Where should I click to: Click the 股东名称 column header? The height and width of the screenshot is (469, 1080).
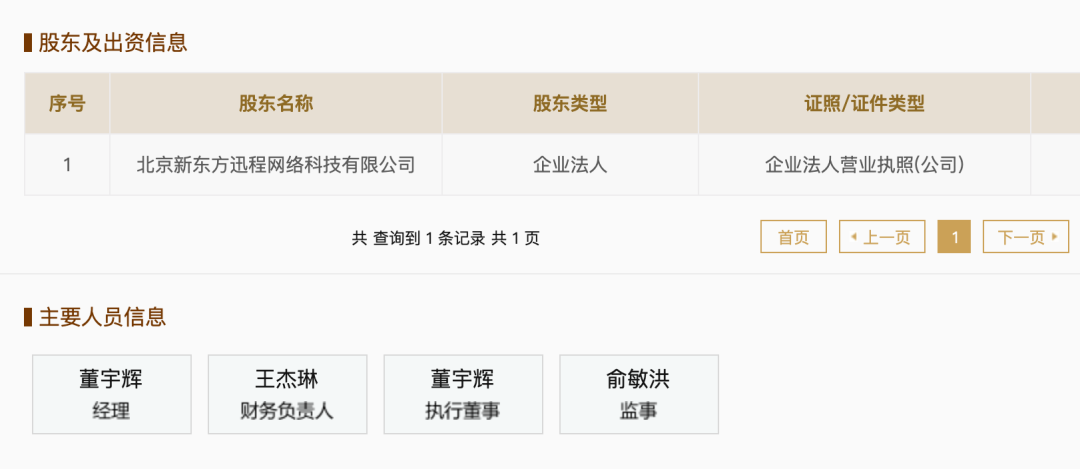(275, 103)
